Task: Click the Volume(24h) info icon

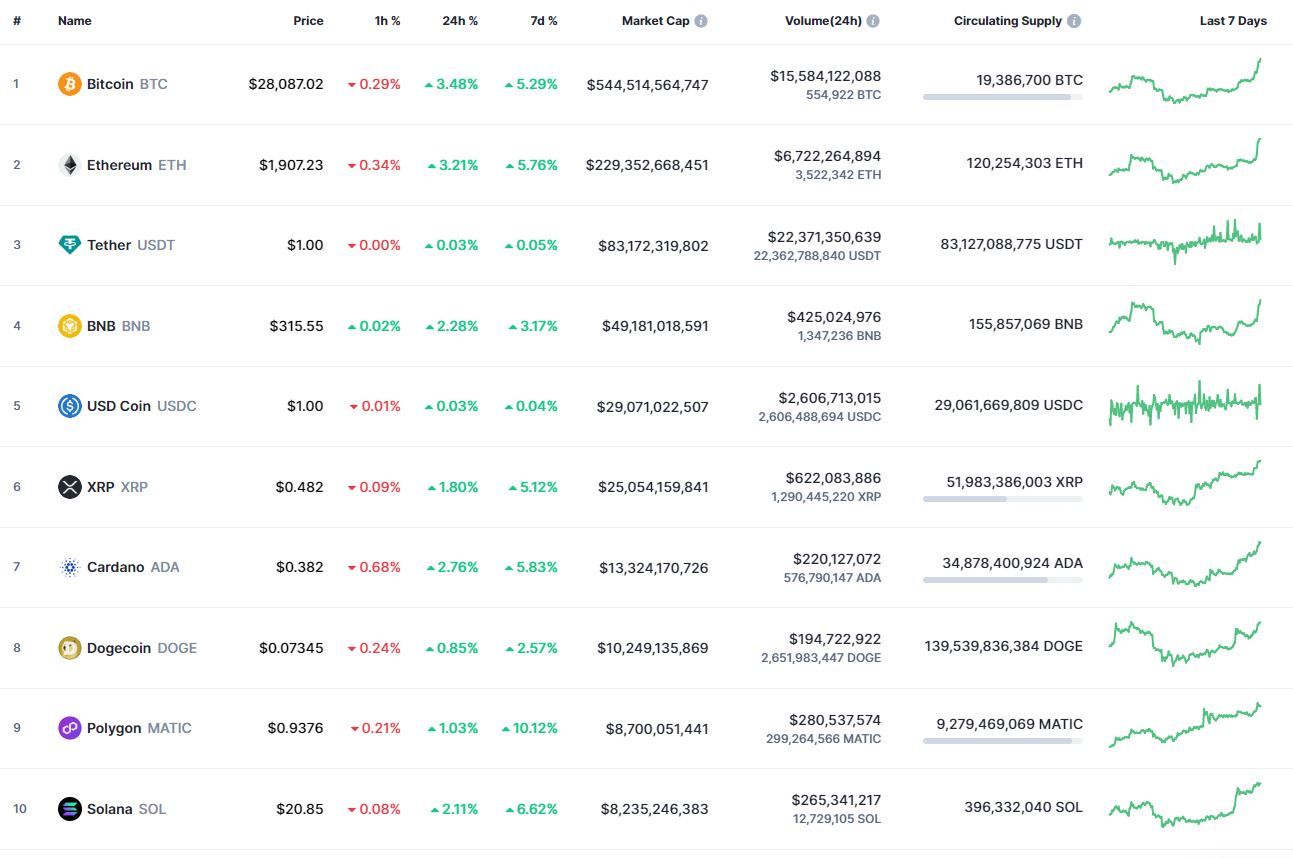Action: coord(873,21)
